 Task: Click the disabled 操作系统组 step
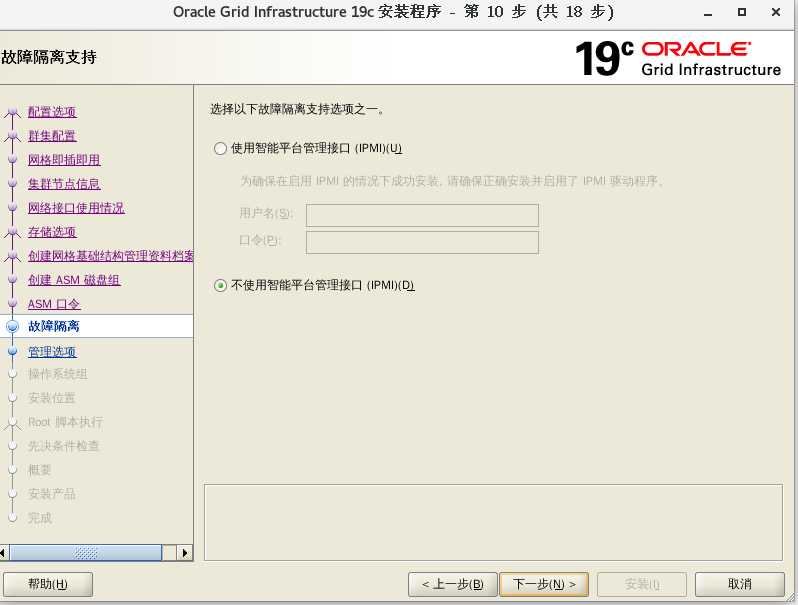(58, 374)
